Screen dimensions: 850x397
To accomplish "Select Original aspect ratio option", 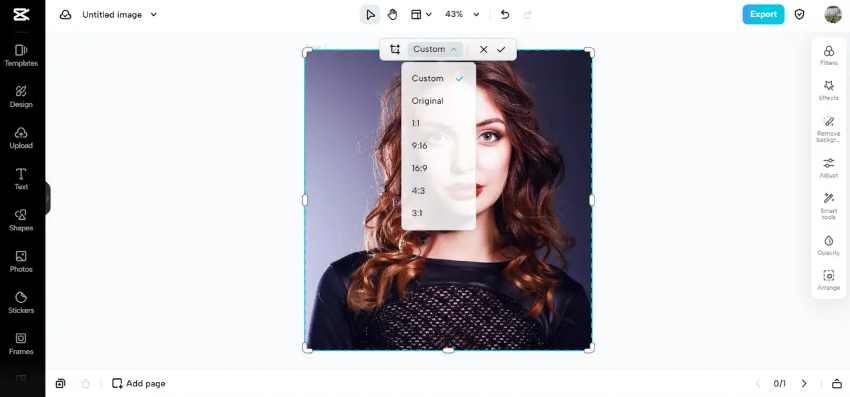I will point(438,101).
